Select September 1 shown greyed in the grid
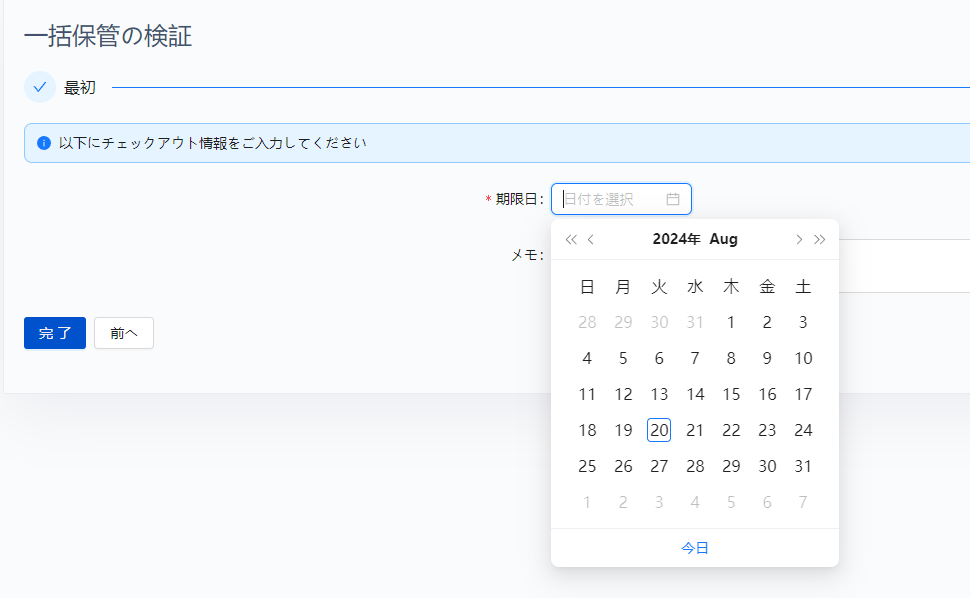Image resolution: width=970 pixels, height=598 pixels. click(x=587, y=502)
